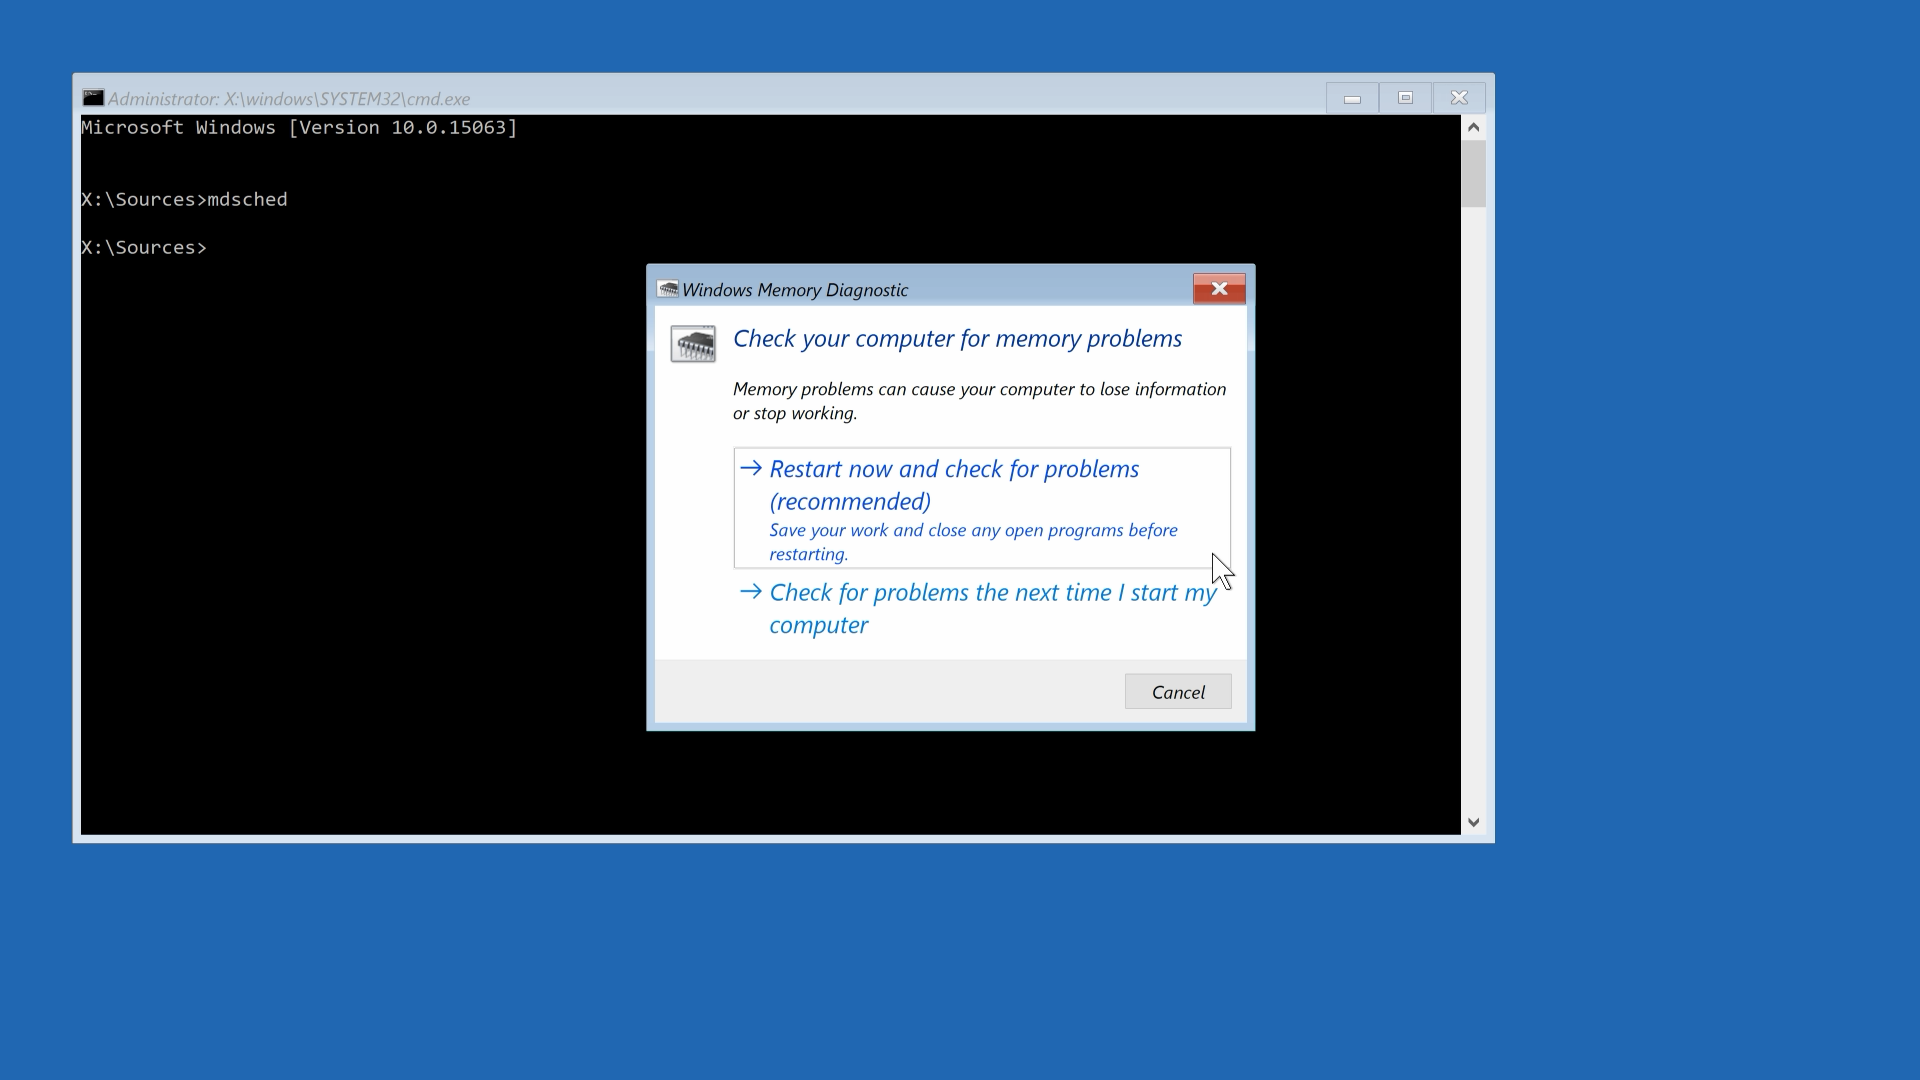1920x1080 pixels.
Task: Click the Administrator cmd.exe title bar text
Action: point(289,98)
